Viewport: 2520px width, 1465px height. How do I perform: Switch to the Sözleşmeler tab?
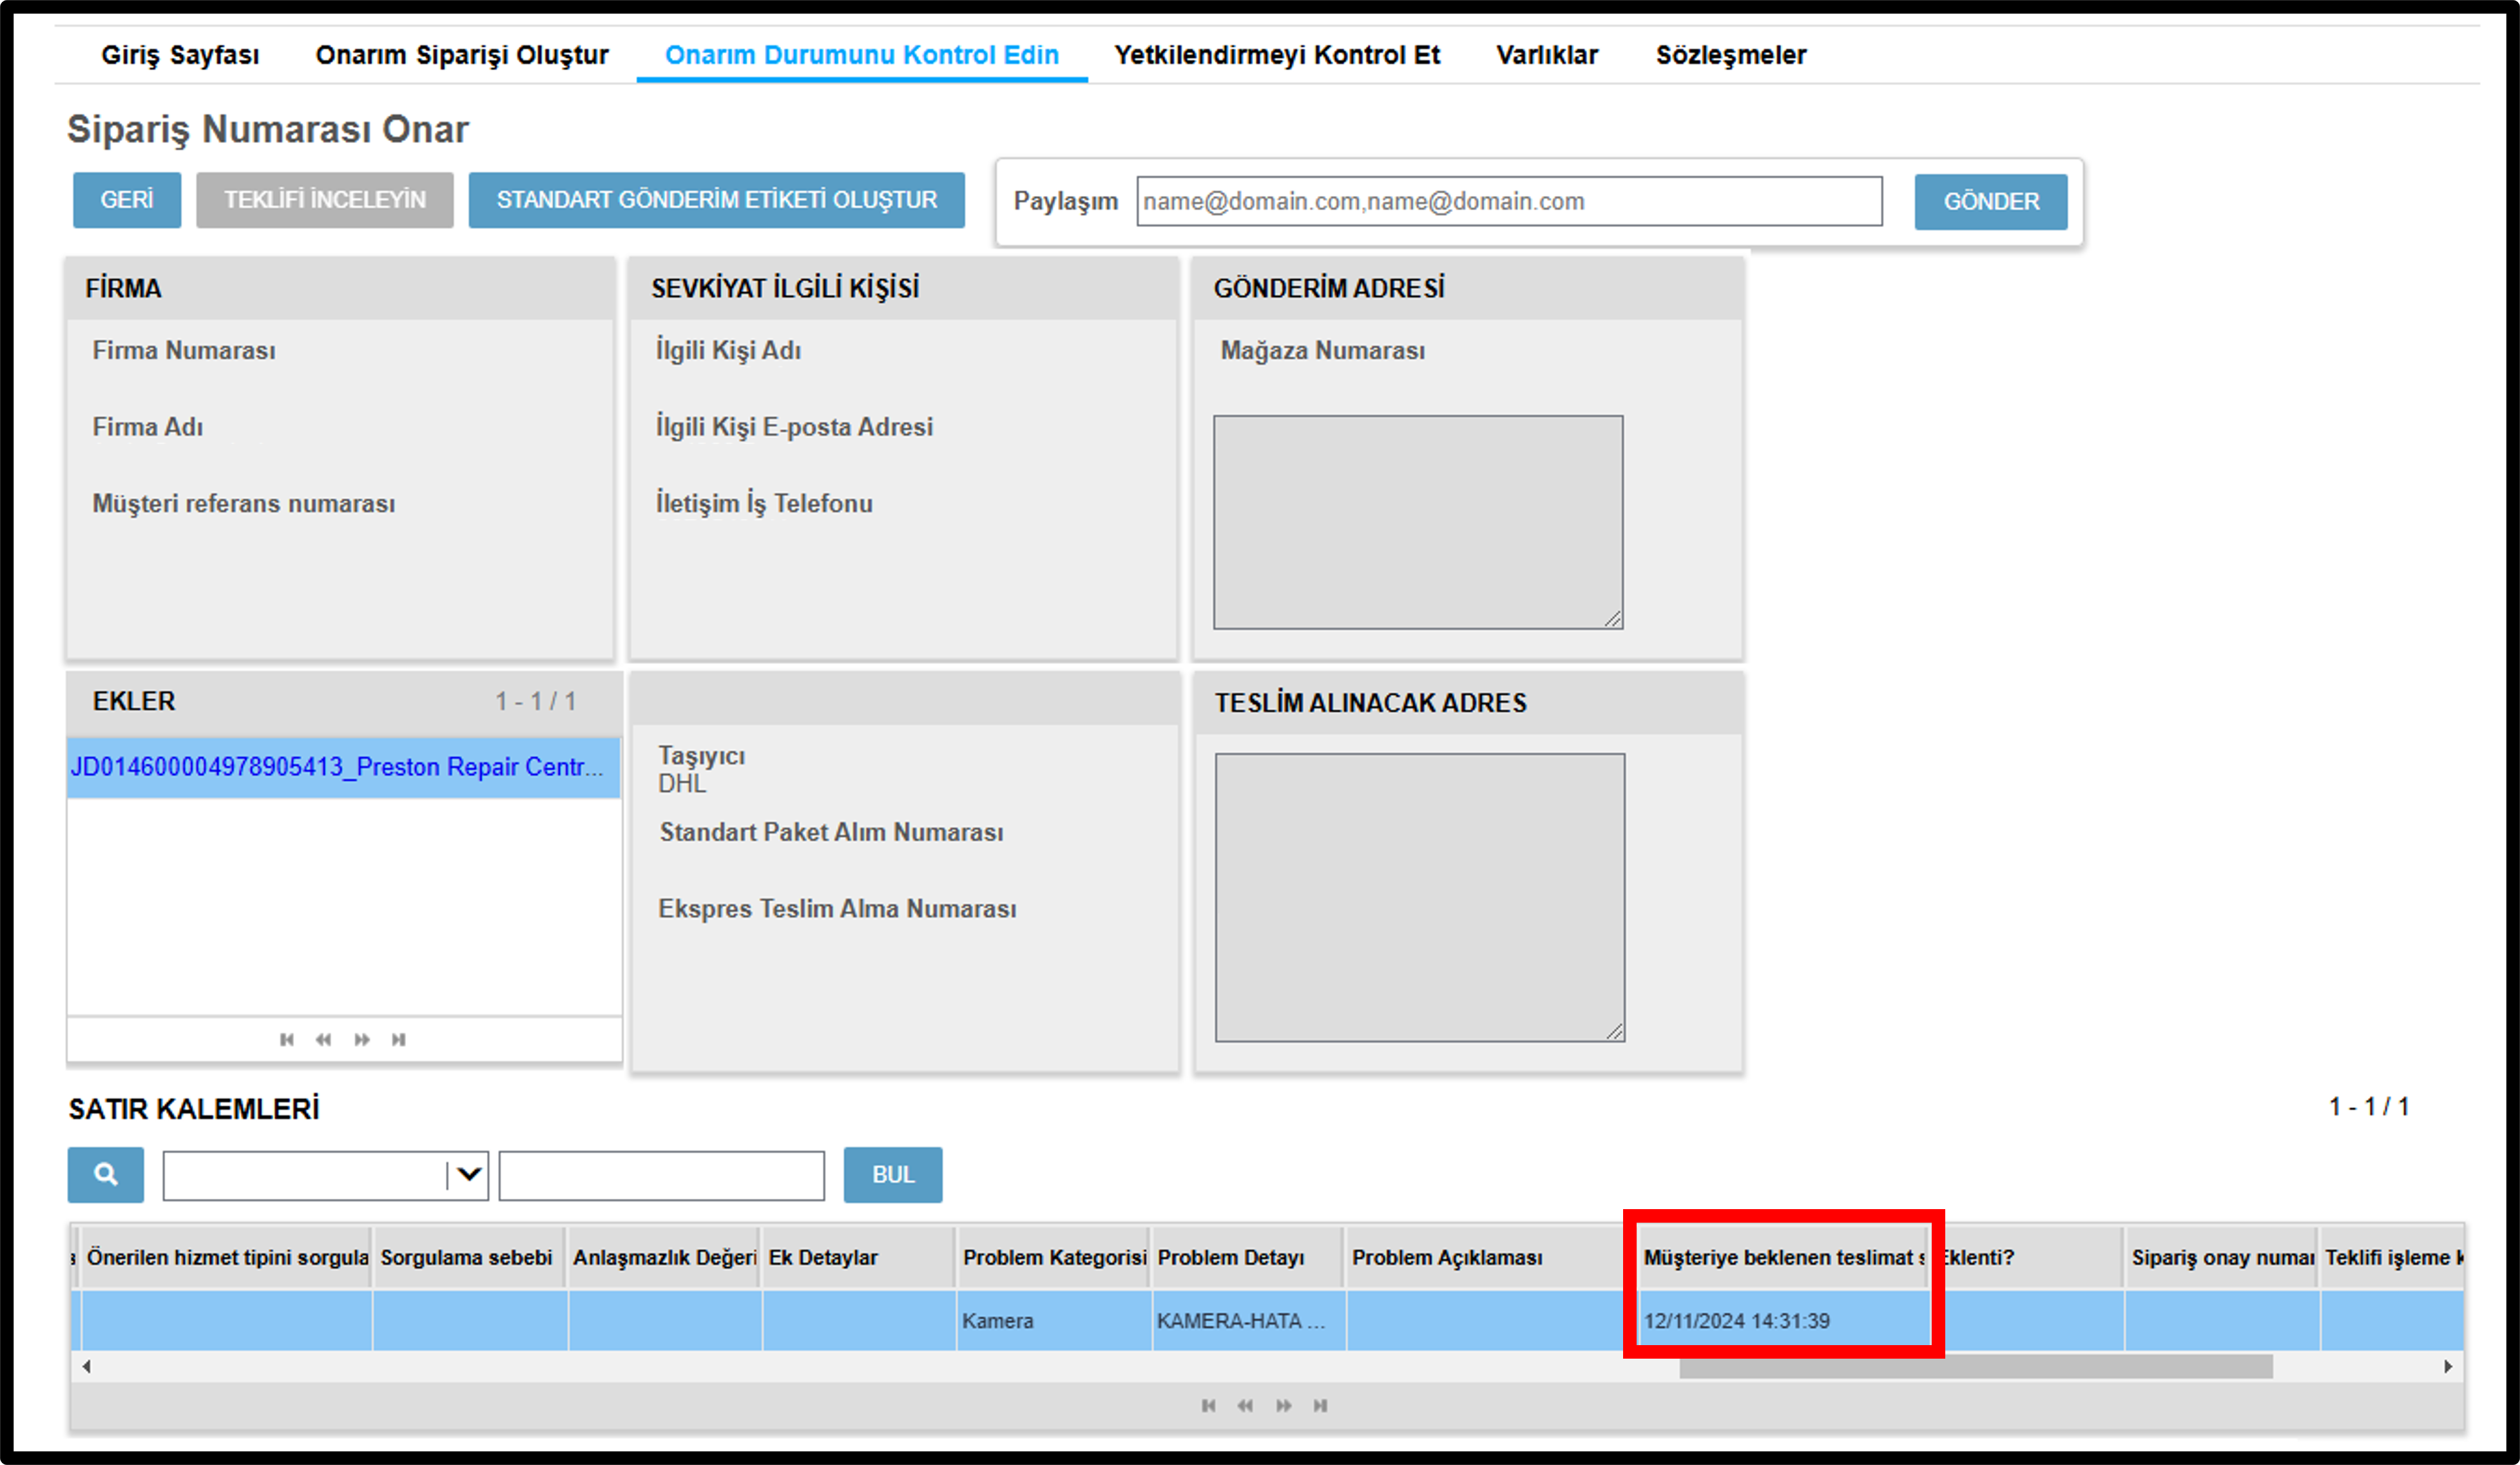pyautogui.click(x=1731, y=55)
